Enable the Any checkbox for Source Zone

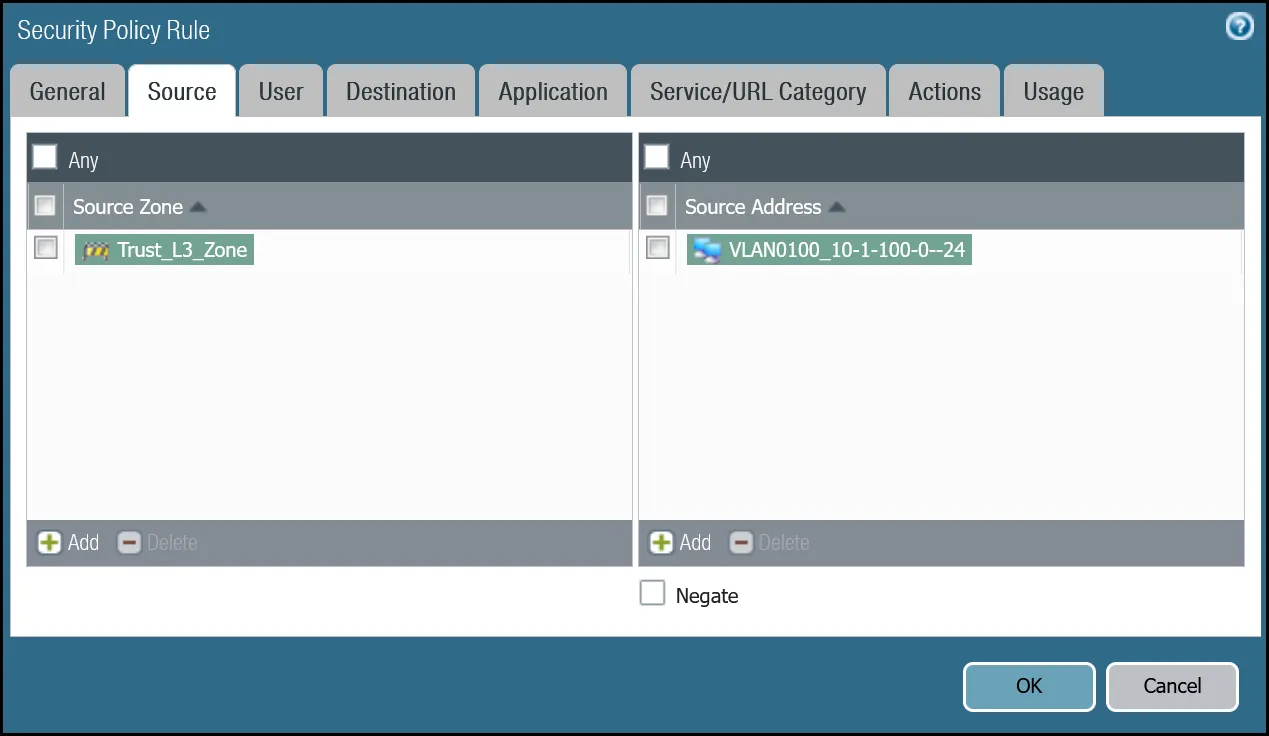coord(45,158)
